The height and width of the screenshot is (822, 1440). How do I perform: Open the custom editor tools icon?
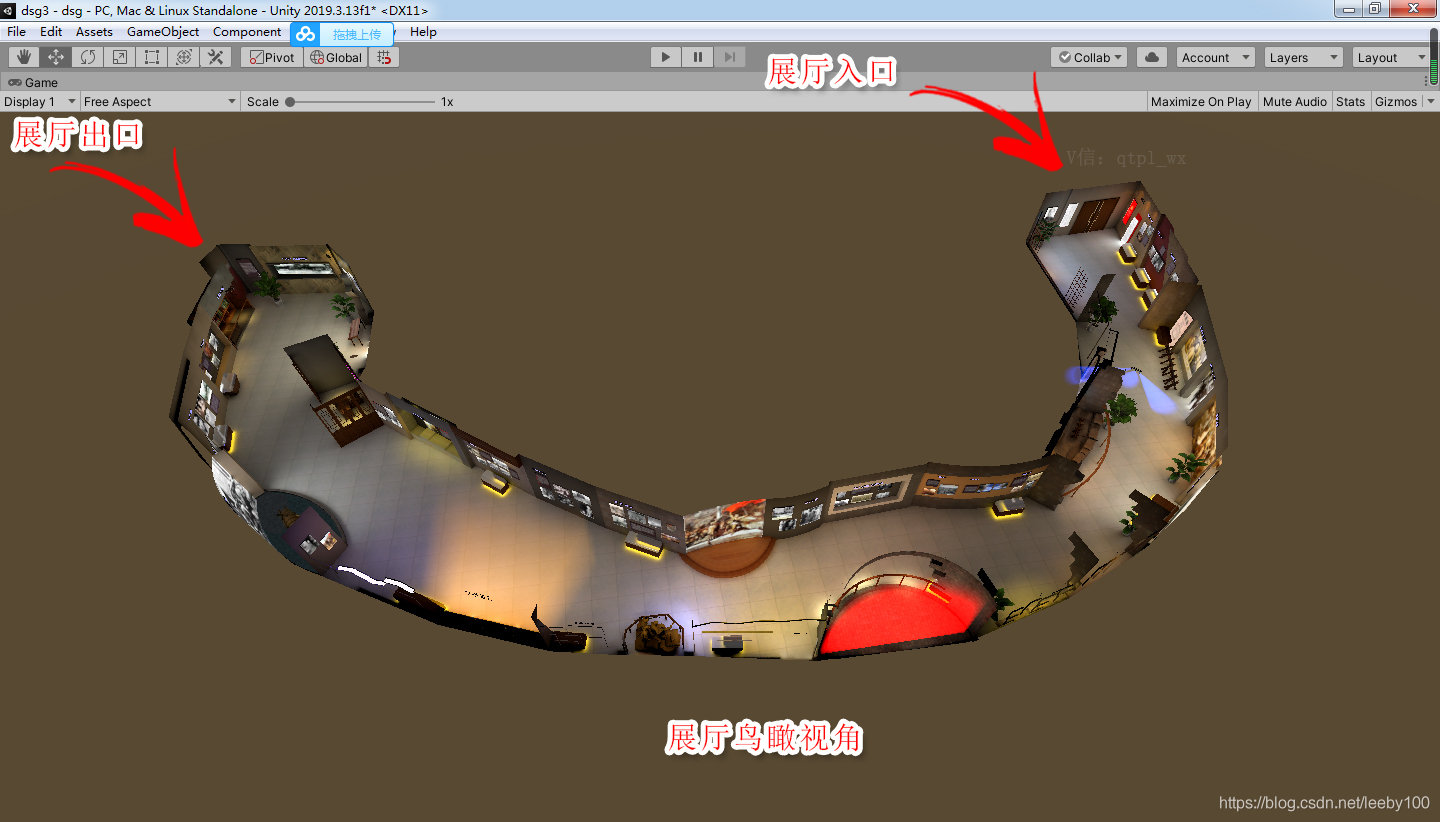(215, 57)
